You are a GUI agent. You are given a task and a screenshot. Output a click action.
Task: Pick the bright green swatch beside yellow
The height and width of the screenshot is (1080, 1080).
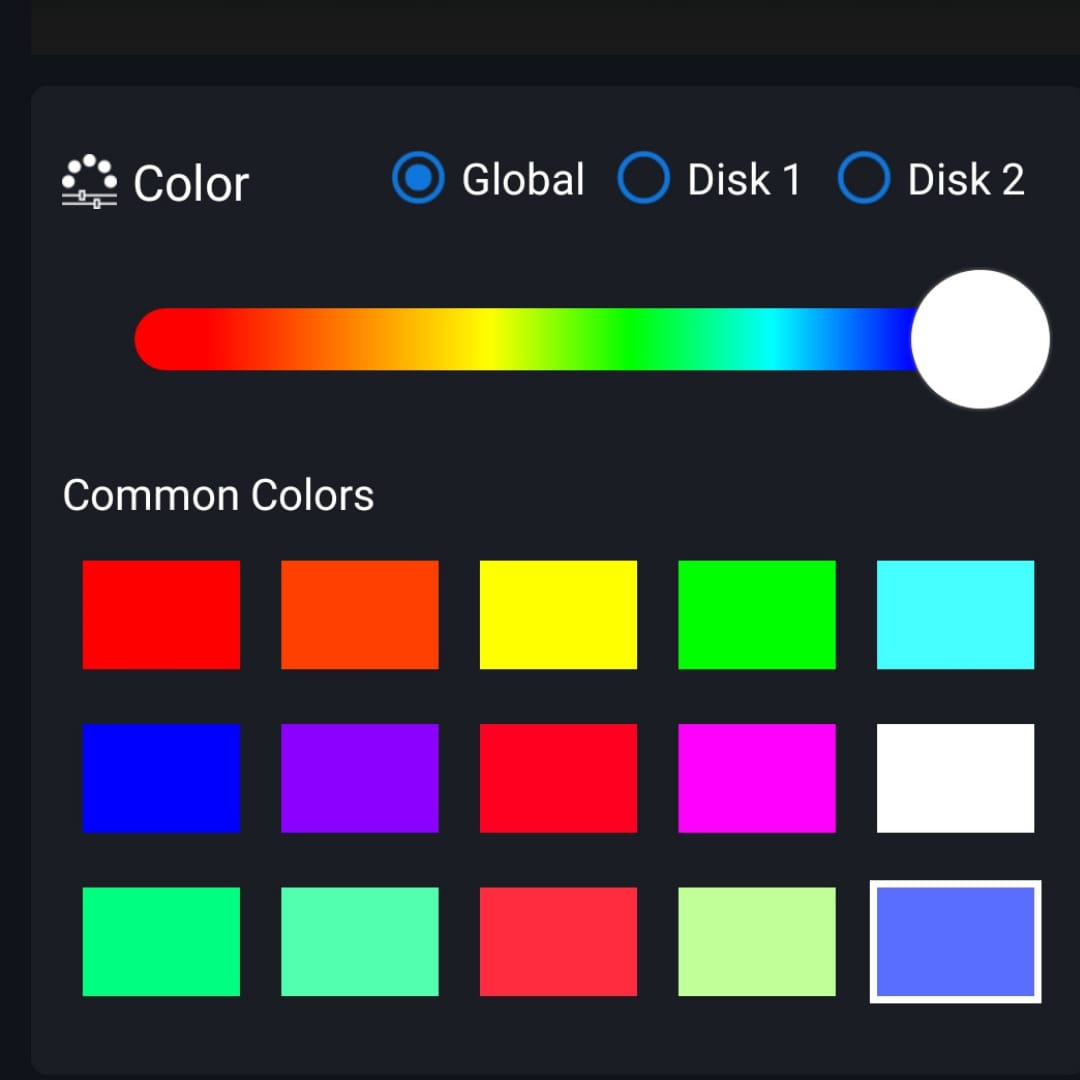click(x=757, y=615)
